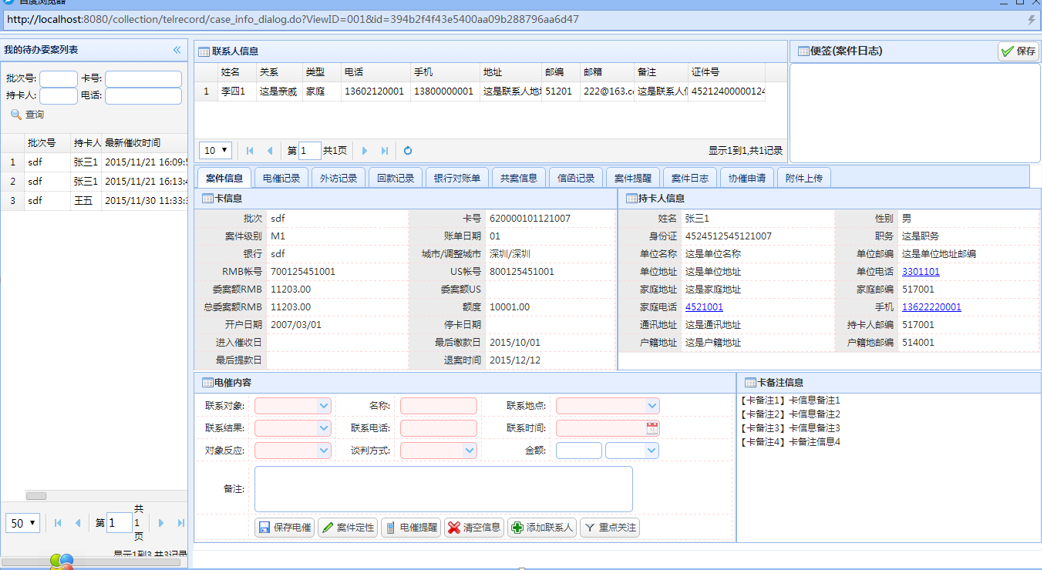Click 添加联系人 to add contact
The width and height of the screenshot is (1042, 570).
pyautogui.click(x=542, y=528)
